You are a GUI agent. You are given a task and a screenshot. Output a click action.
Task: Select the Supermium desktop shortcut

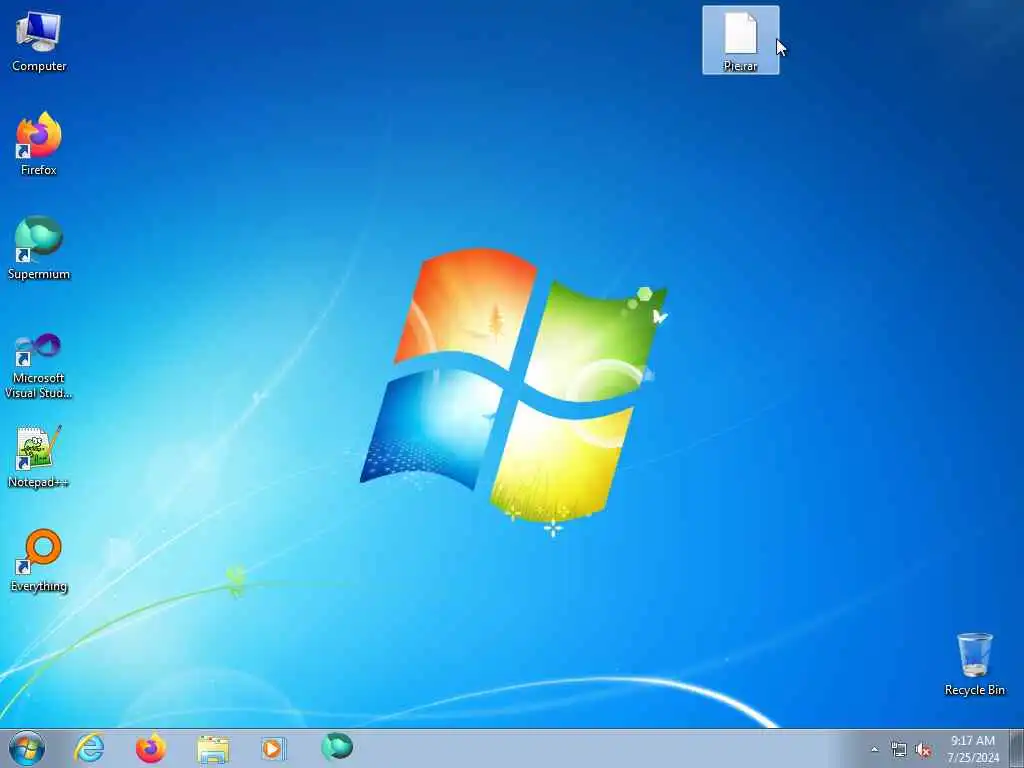tap(39, 248)
